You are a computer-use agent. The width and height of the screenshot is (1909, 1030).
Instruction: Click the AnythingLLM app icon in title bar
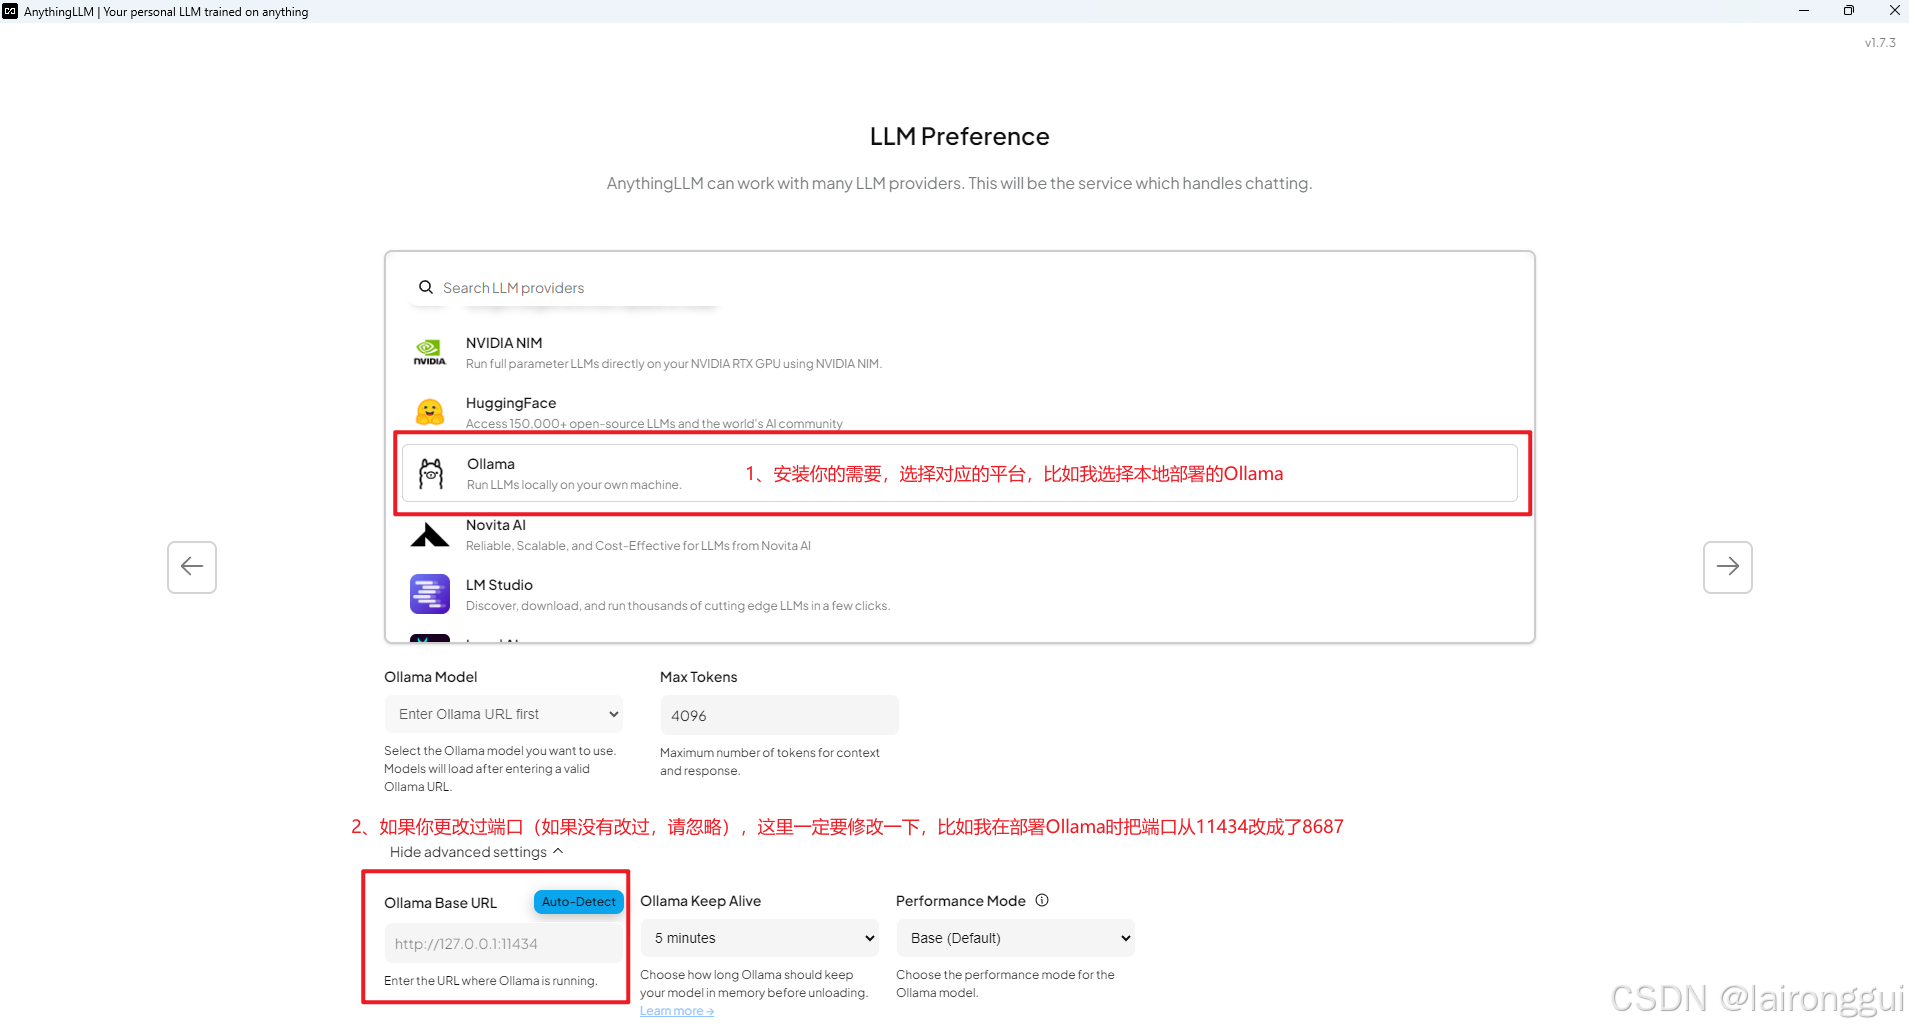click(10, 11)
